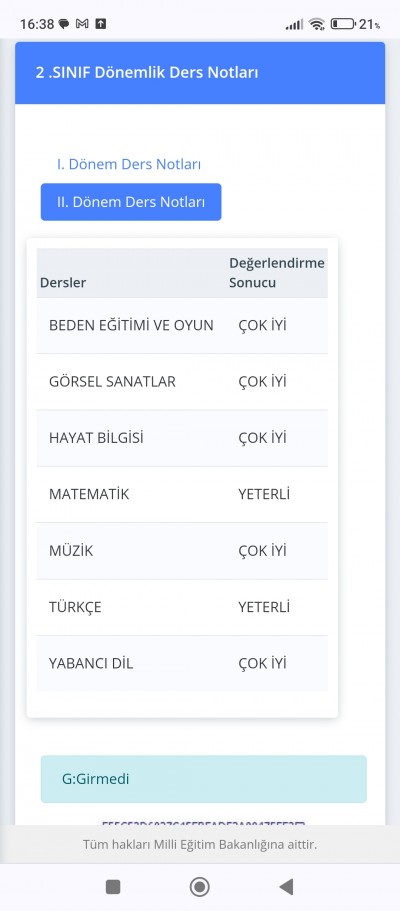Image resolution: width=400 pixels, height=911 pixels.
Task: Tap the recent apps square button
Action: pyautogui.click(x=113, y=887)
